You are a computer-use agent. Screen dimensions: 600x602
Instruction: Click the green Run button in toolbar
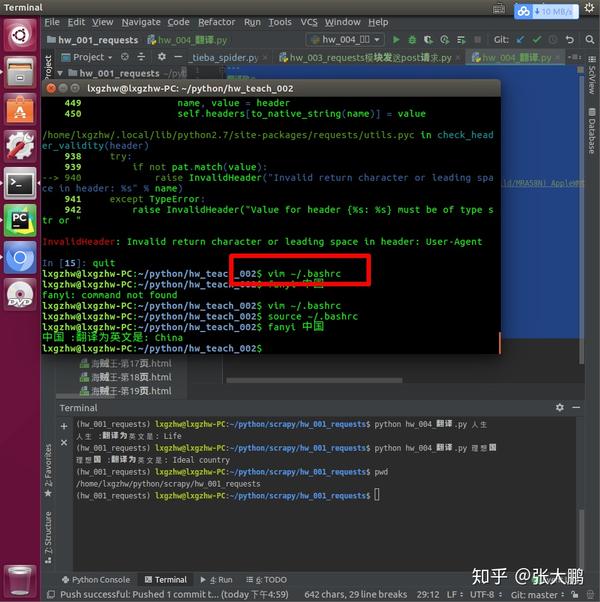(396, 40)
